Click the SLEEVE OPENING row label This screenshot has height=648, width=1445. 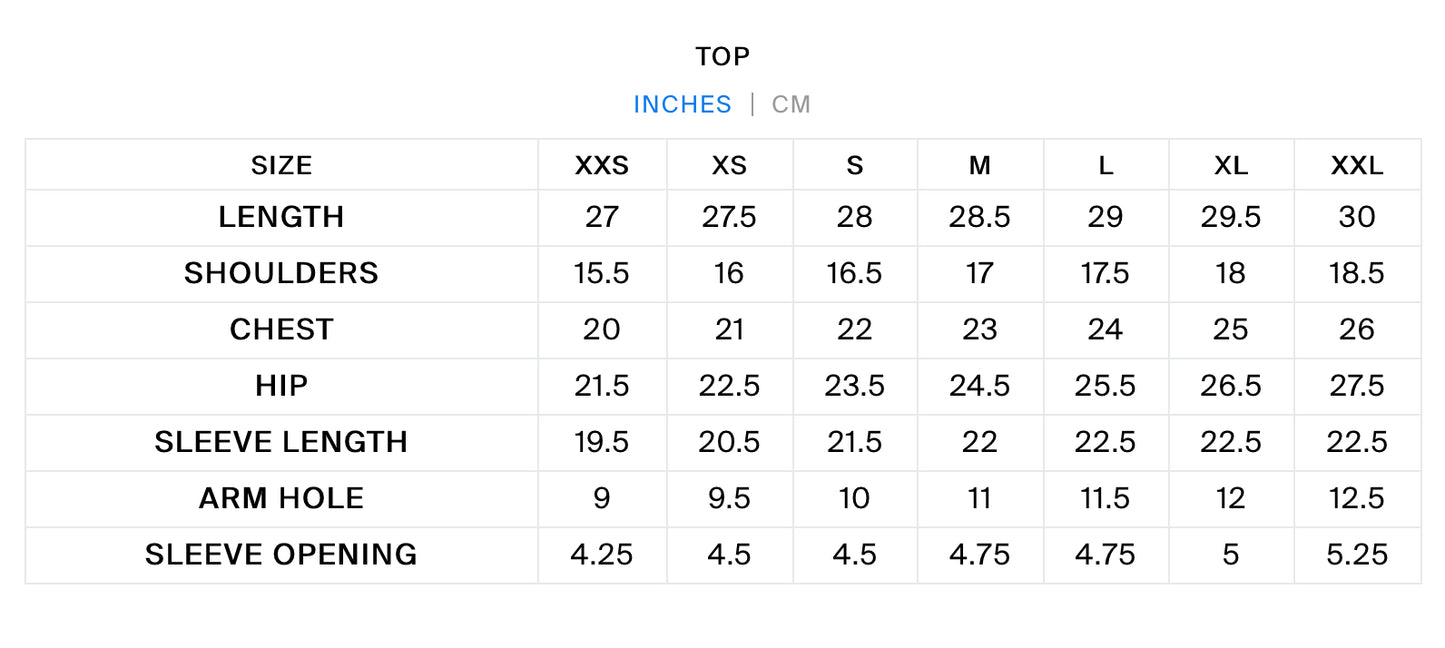(x=282, y=554)
